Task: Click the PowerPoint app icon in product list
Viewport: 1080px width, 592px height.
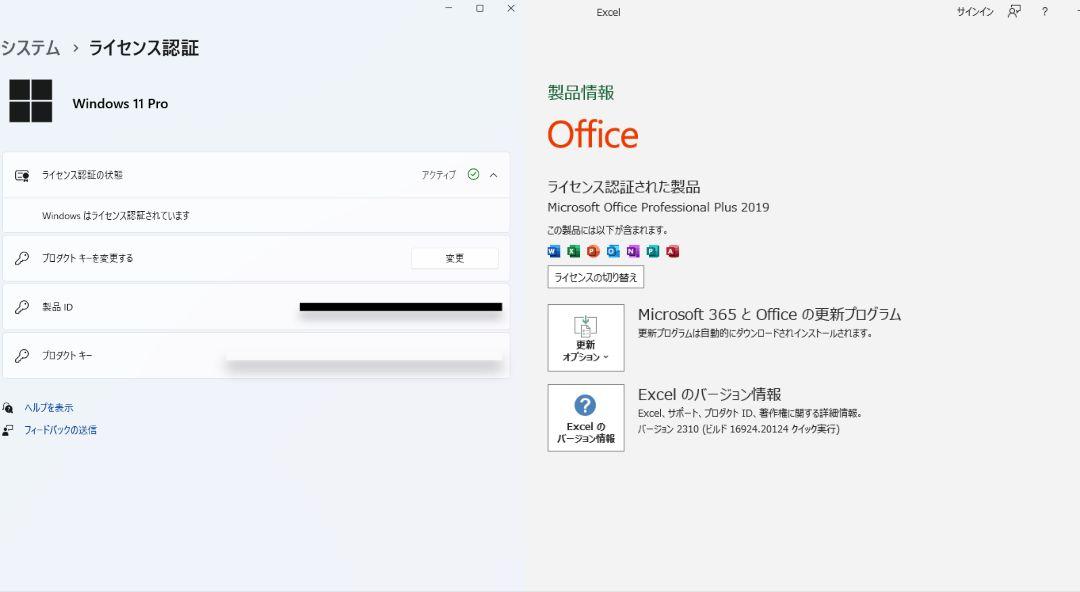Action: click(x=593, y=251)
